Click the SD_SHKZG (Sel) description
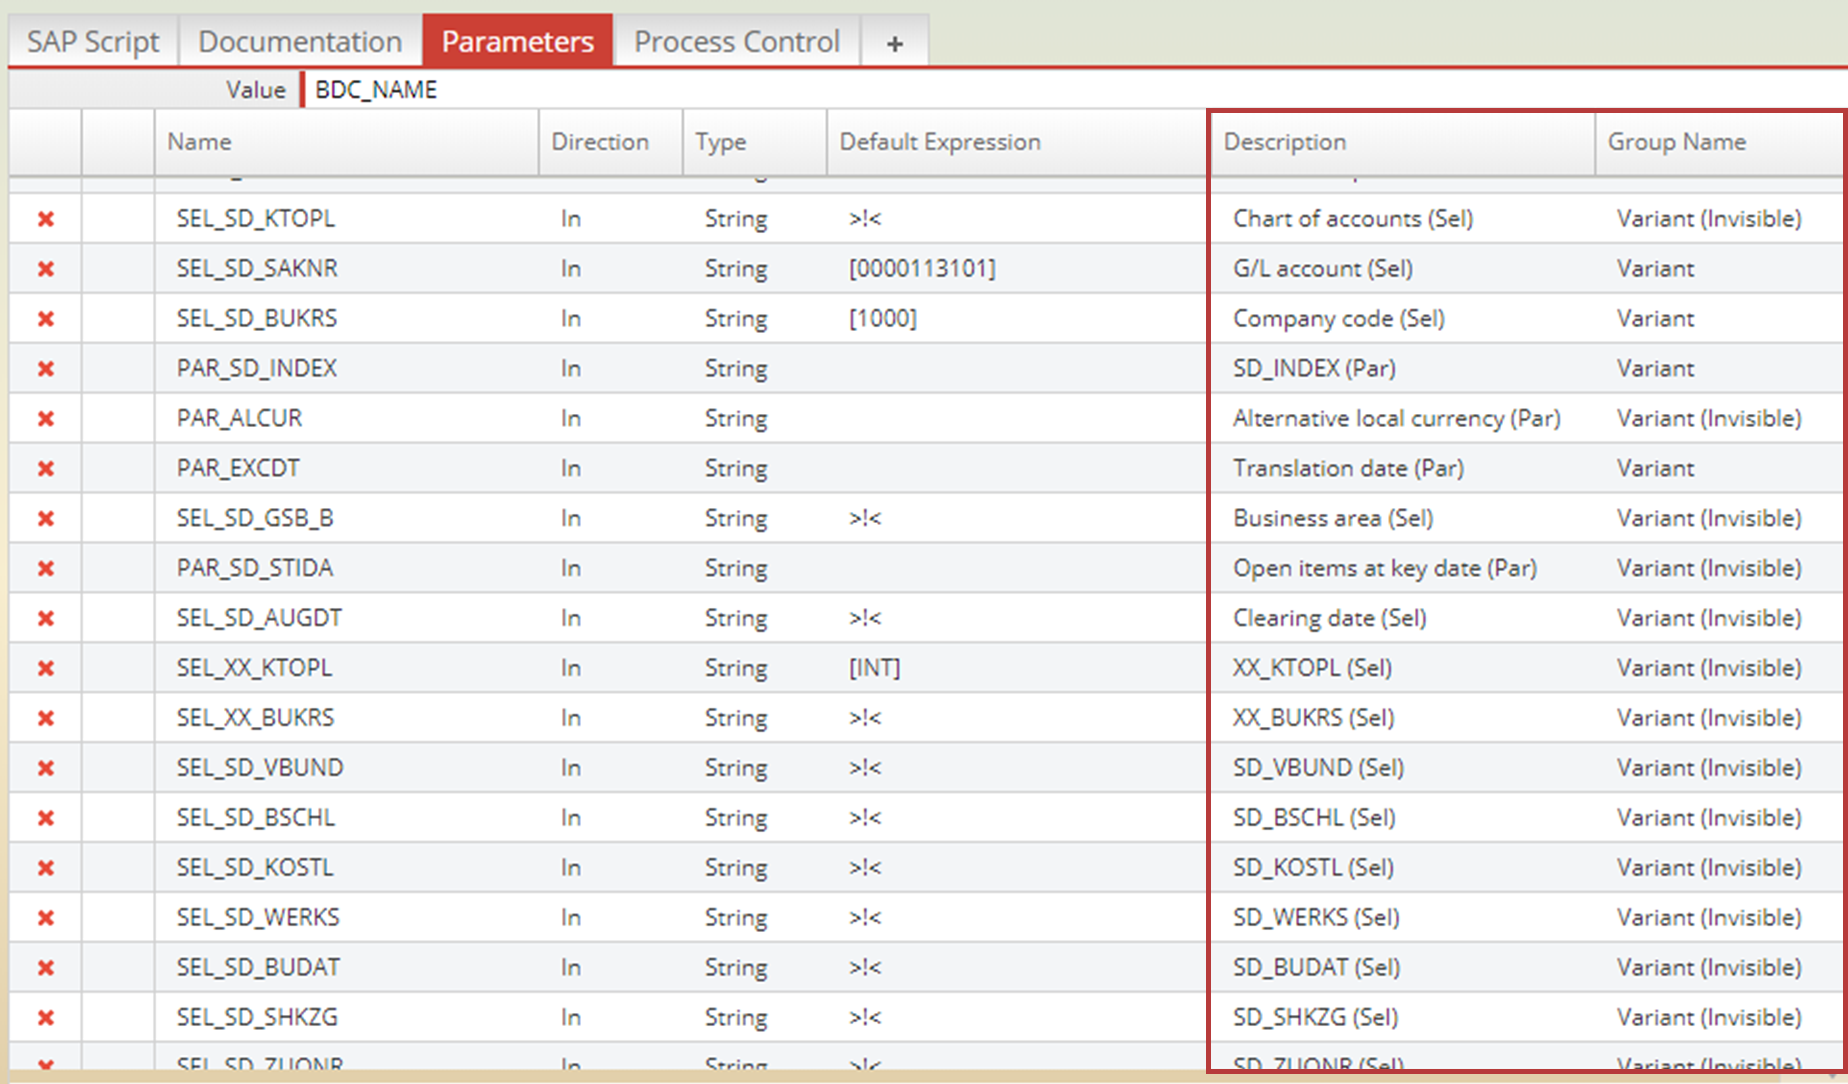 1315,1019
